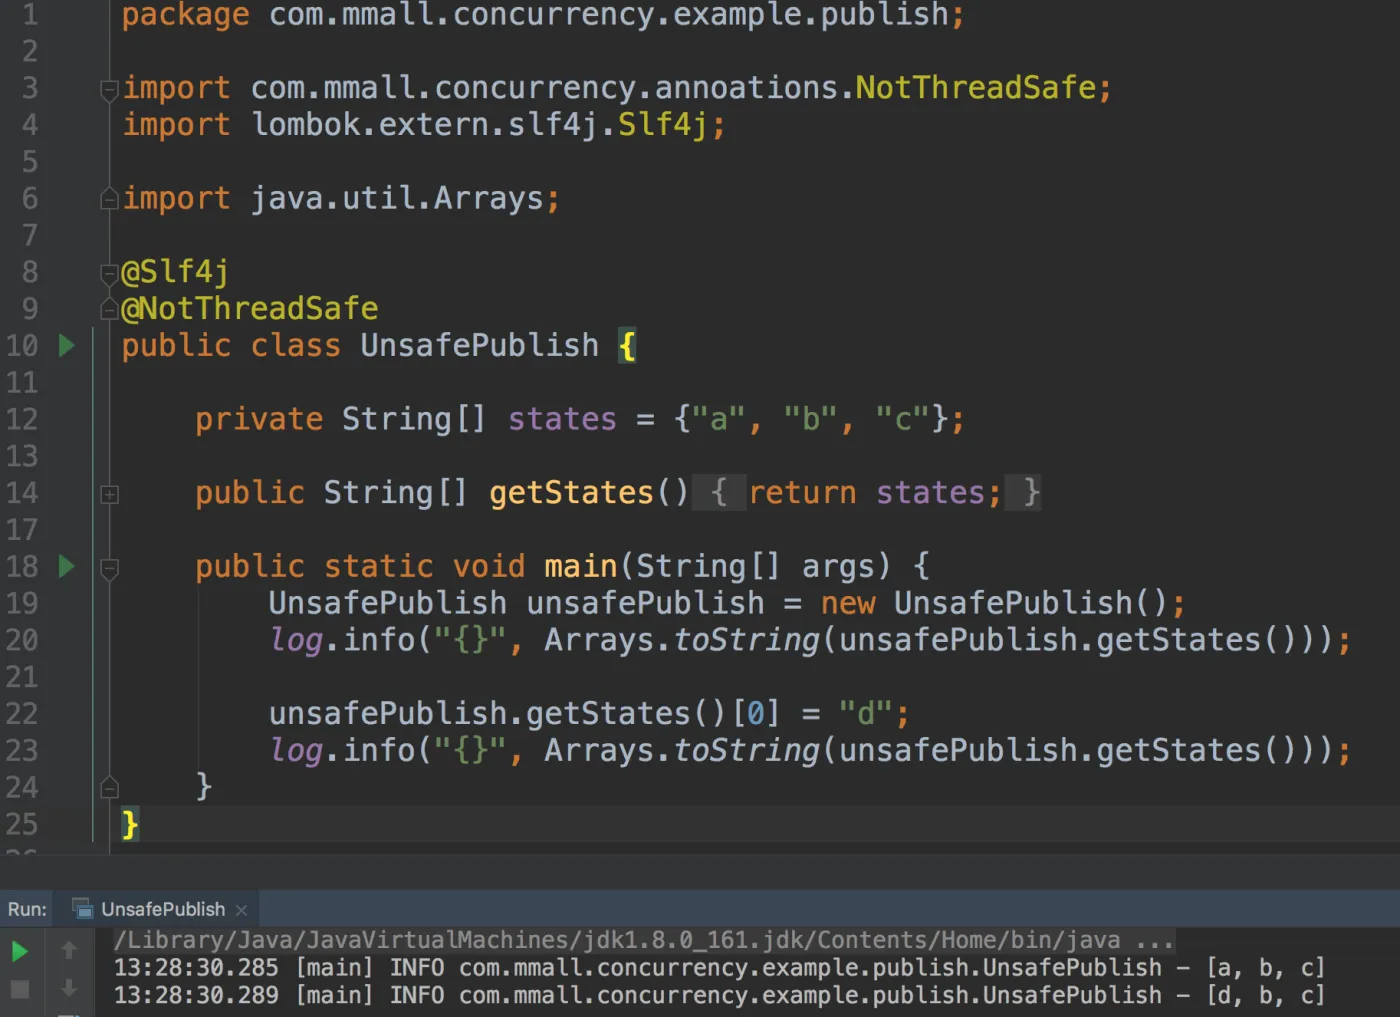
Task: Collapse the main method body
Action: 110,569
